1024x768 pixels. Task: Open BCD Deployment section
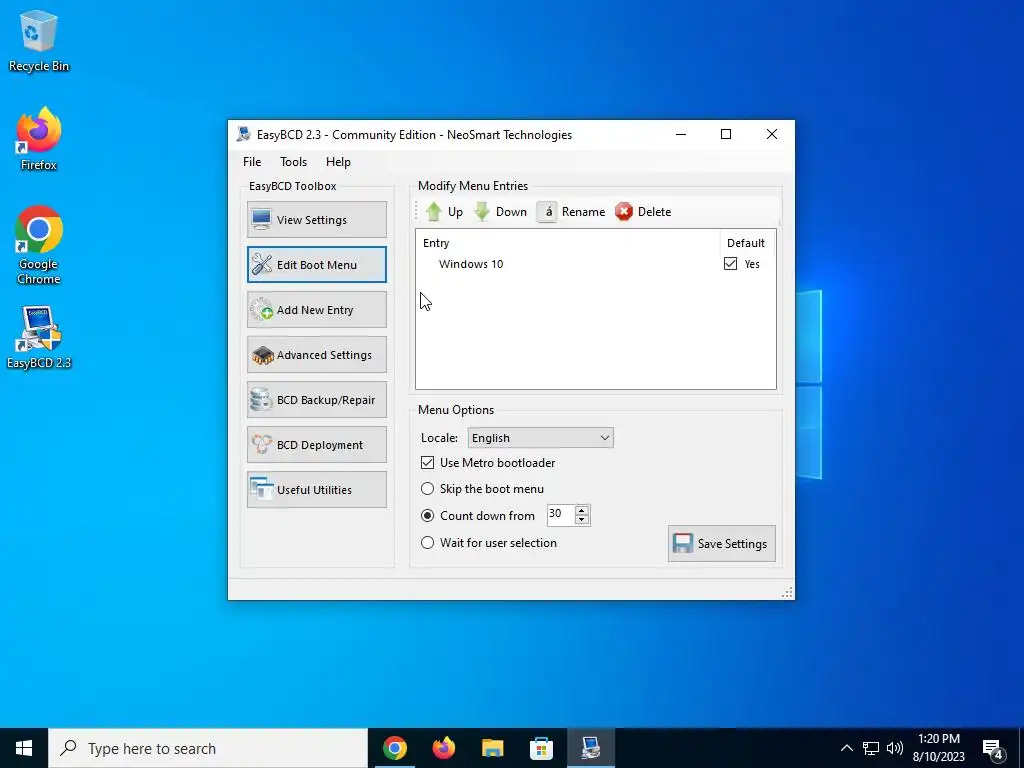click(317, 445)
